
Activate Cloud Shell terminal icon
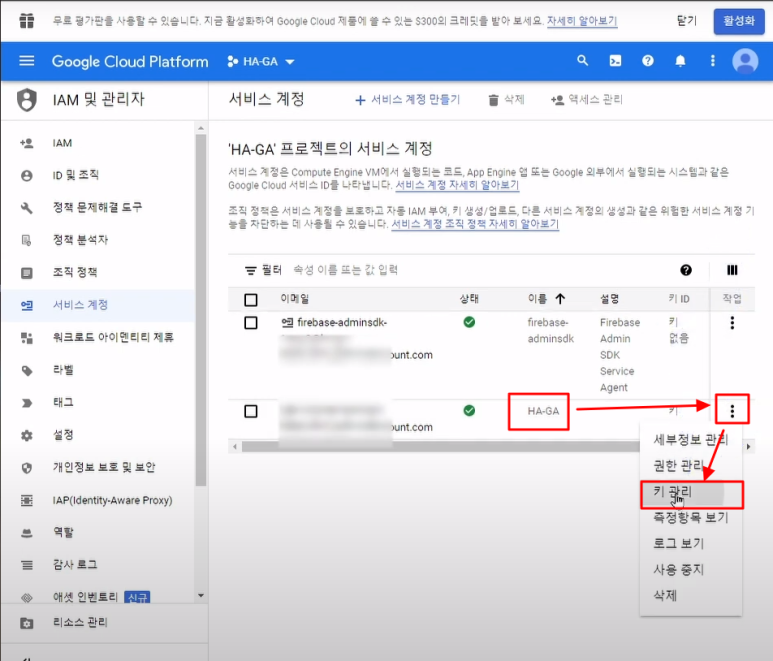(x=615, y=61)
